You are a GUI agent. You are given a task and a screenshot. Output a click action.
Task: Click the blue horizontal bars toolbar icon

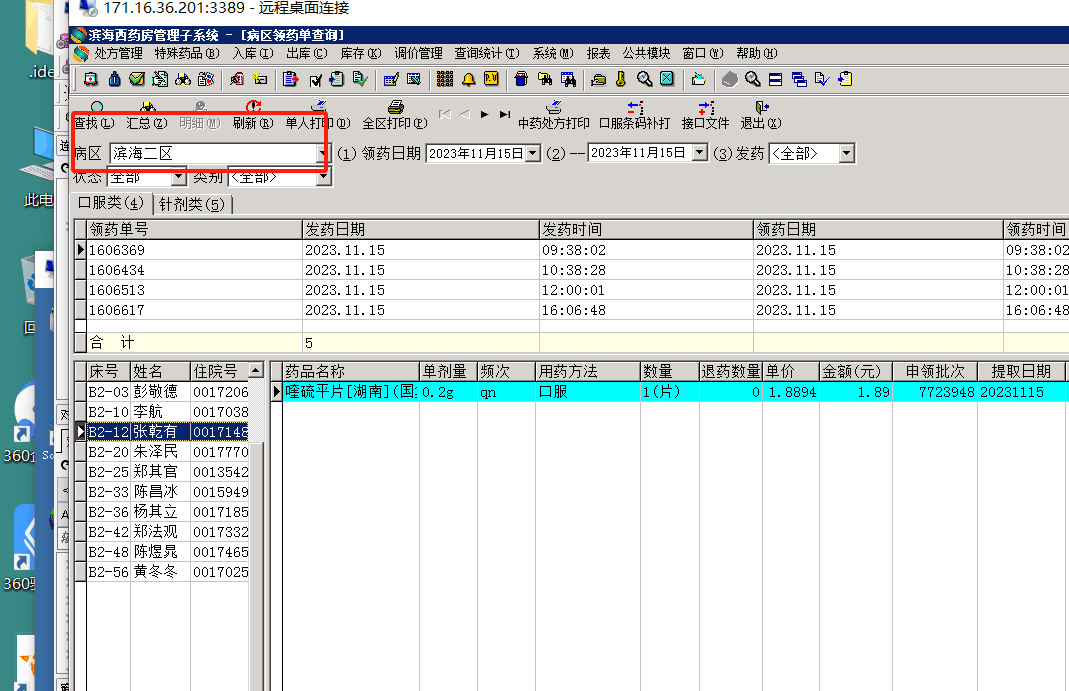pyautogui.click(x=775, y=80)
